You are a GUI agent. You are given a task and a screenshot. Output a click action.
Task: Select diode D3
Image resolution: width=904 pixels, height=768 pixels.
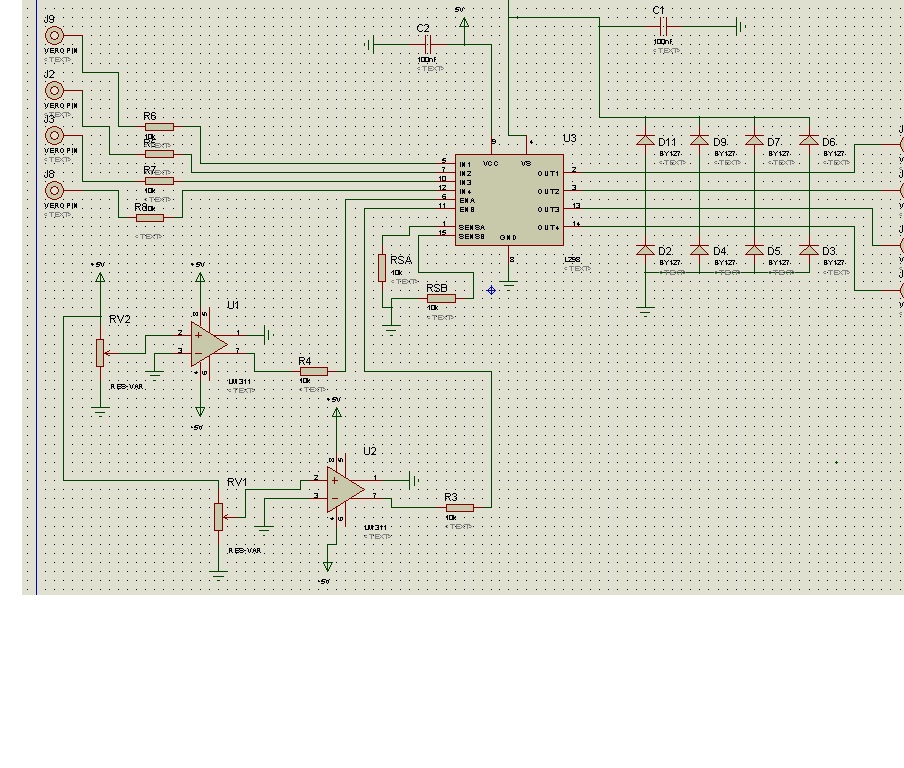(x=809, y=250)
